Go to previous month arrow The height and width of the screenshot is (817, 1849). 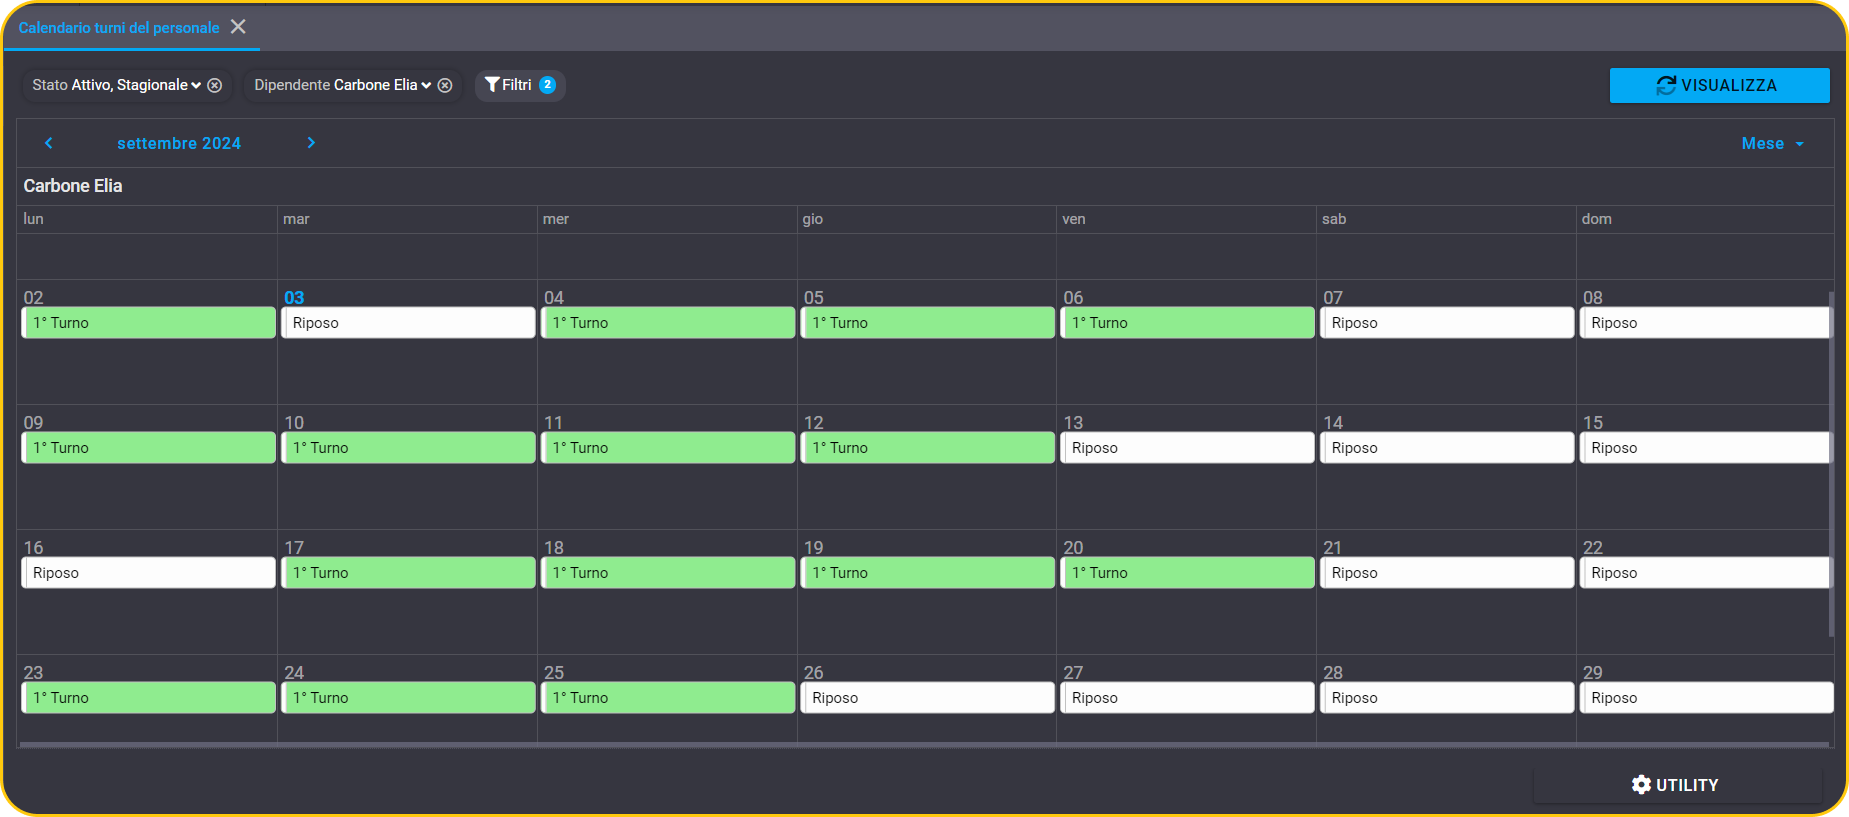pyautogui.click(x=48, y=143)
